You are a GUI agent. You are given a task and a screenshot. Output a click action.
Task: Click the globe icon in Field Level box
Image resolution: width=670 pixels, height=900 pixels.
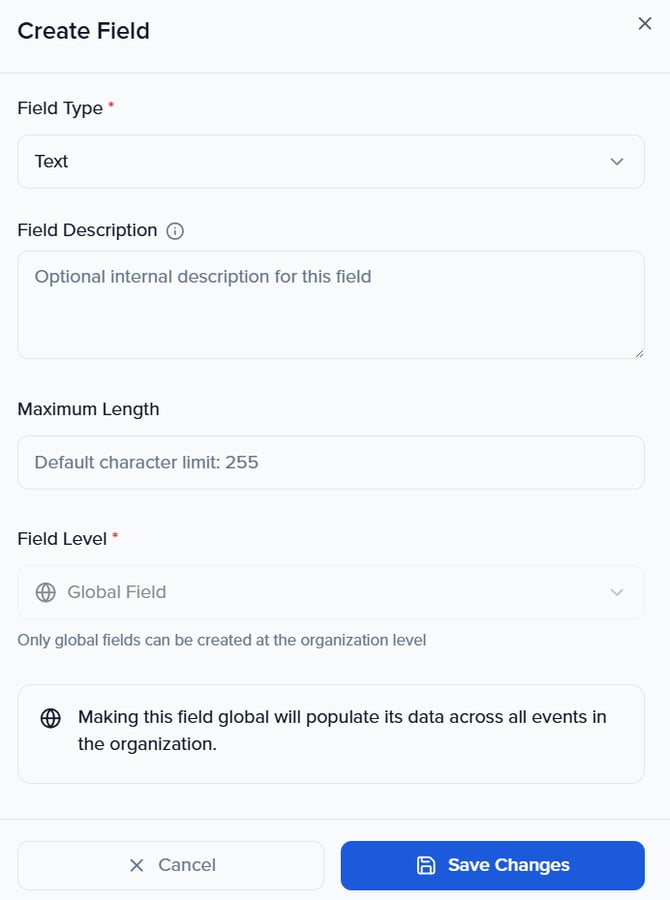[45, 592]
